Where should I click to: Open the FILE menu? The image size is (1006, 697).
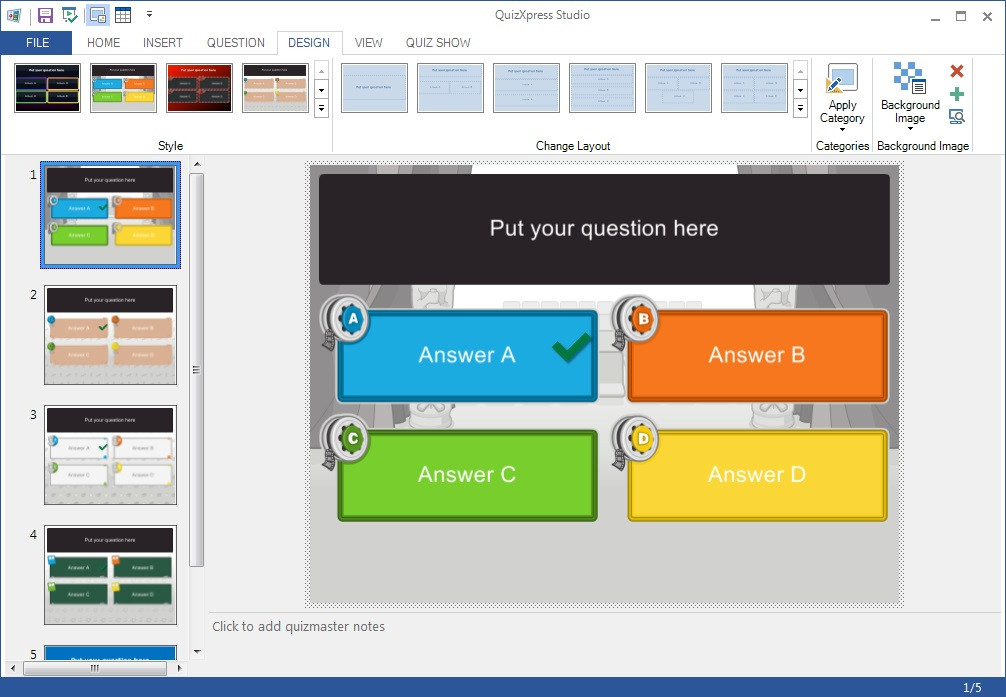37,42
